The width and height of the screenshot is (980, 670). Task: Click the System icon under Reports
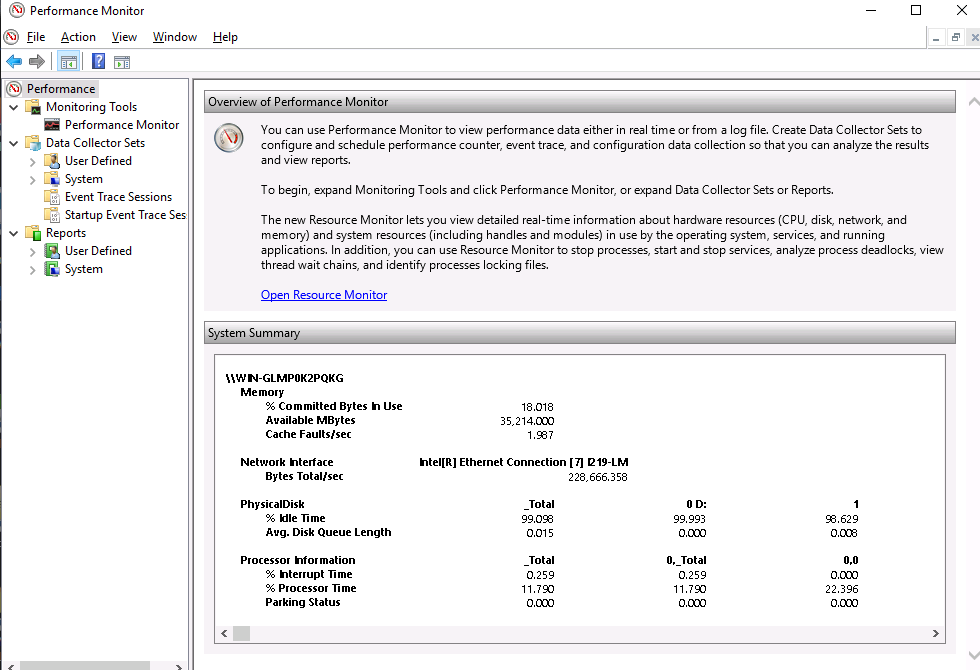tap(52, 269)
